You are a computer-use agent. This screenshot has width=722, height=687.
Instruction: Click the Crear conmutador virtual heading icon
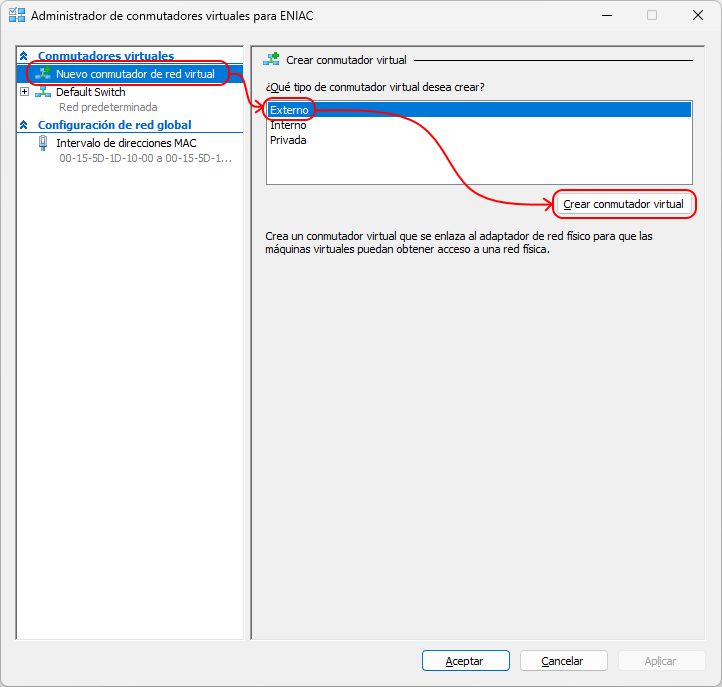coord(271,59)
